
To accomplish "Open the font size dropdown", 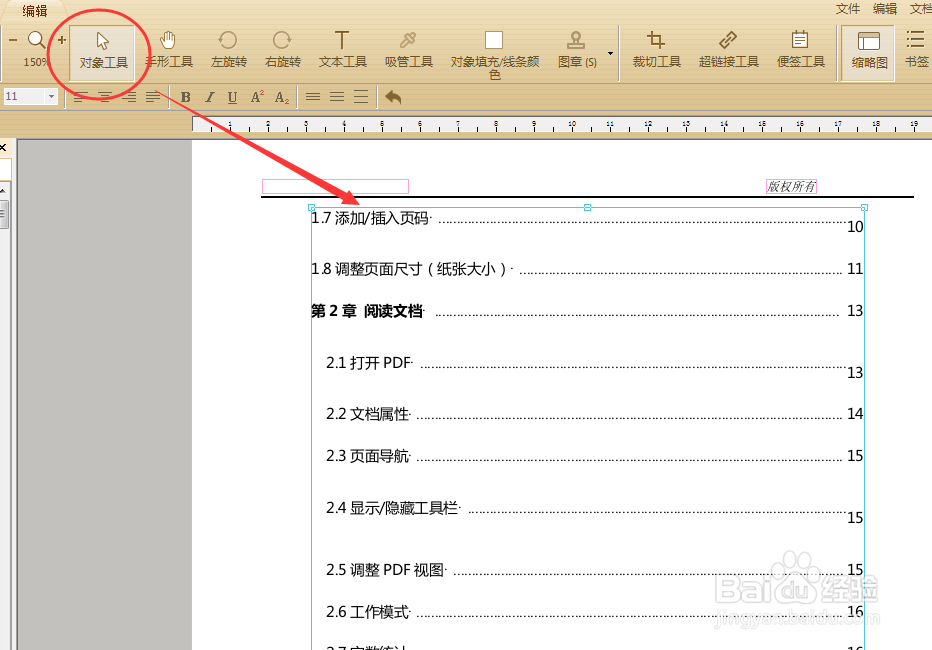I will point(50,96).
